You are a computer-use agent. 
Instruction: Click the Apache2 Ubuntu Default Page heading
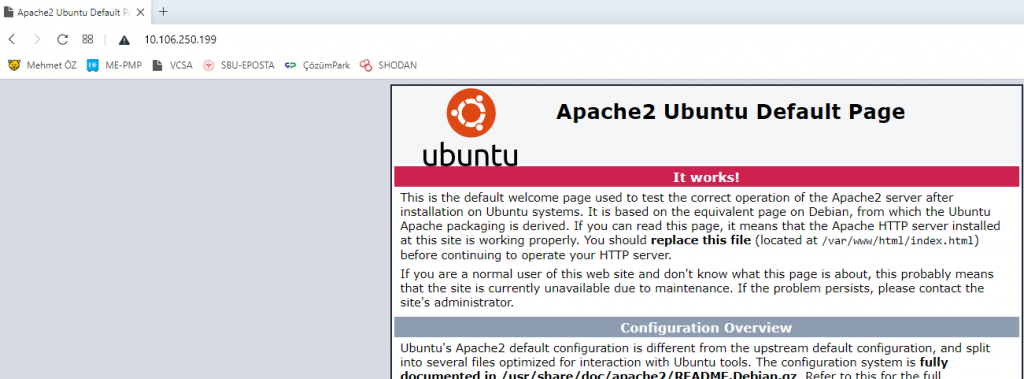coord(730,112)
